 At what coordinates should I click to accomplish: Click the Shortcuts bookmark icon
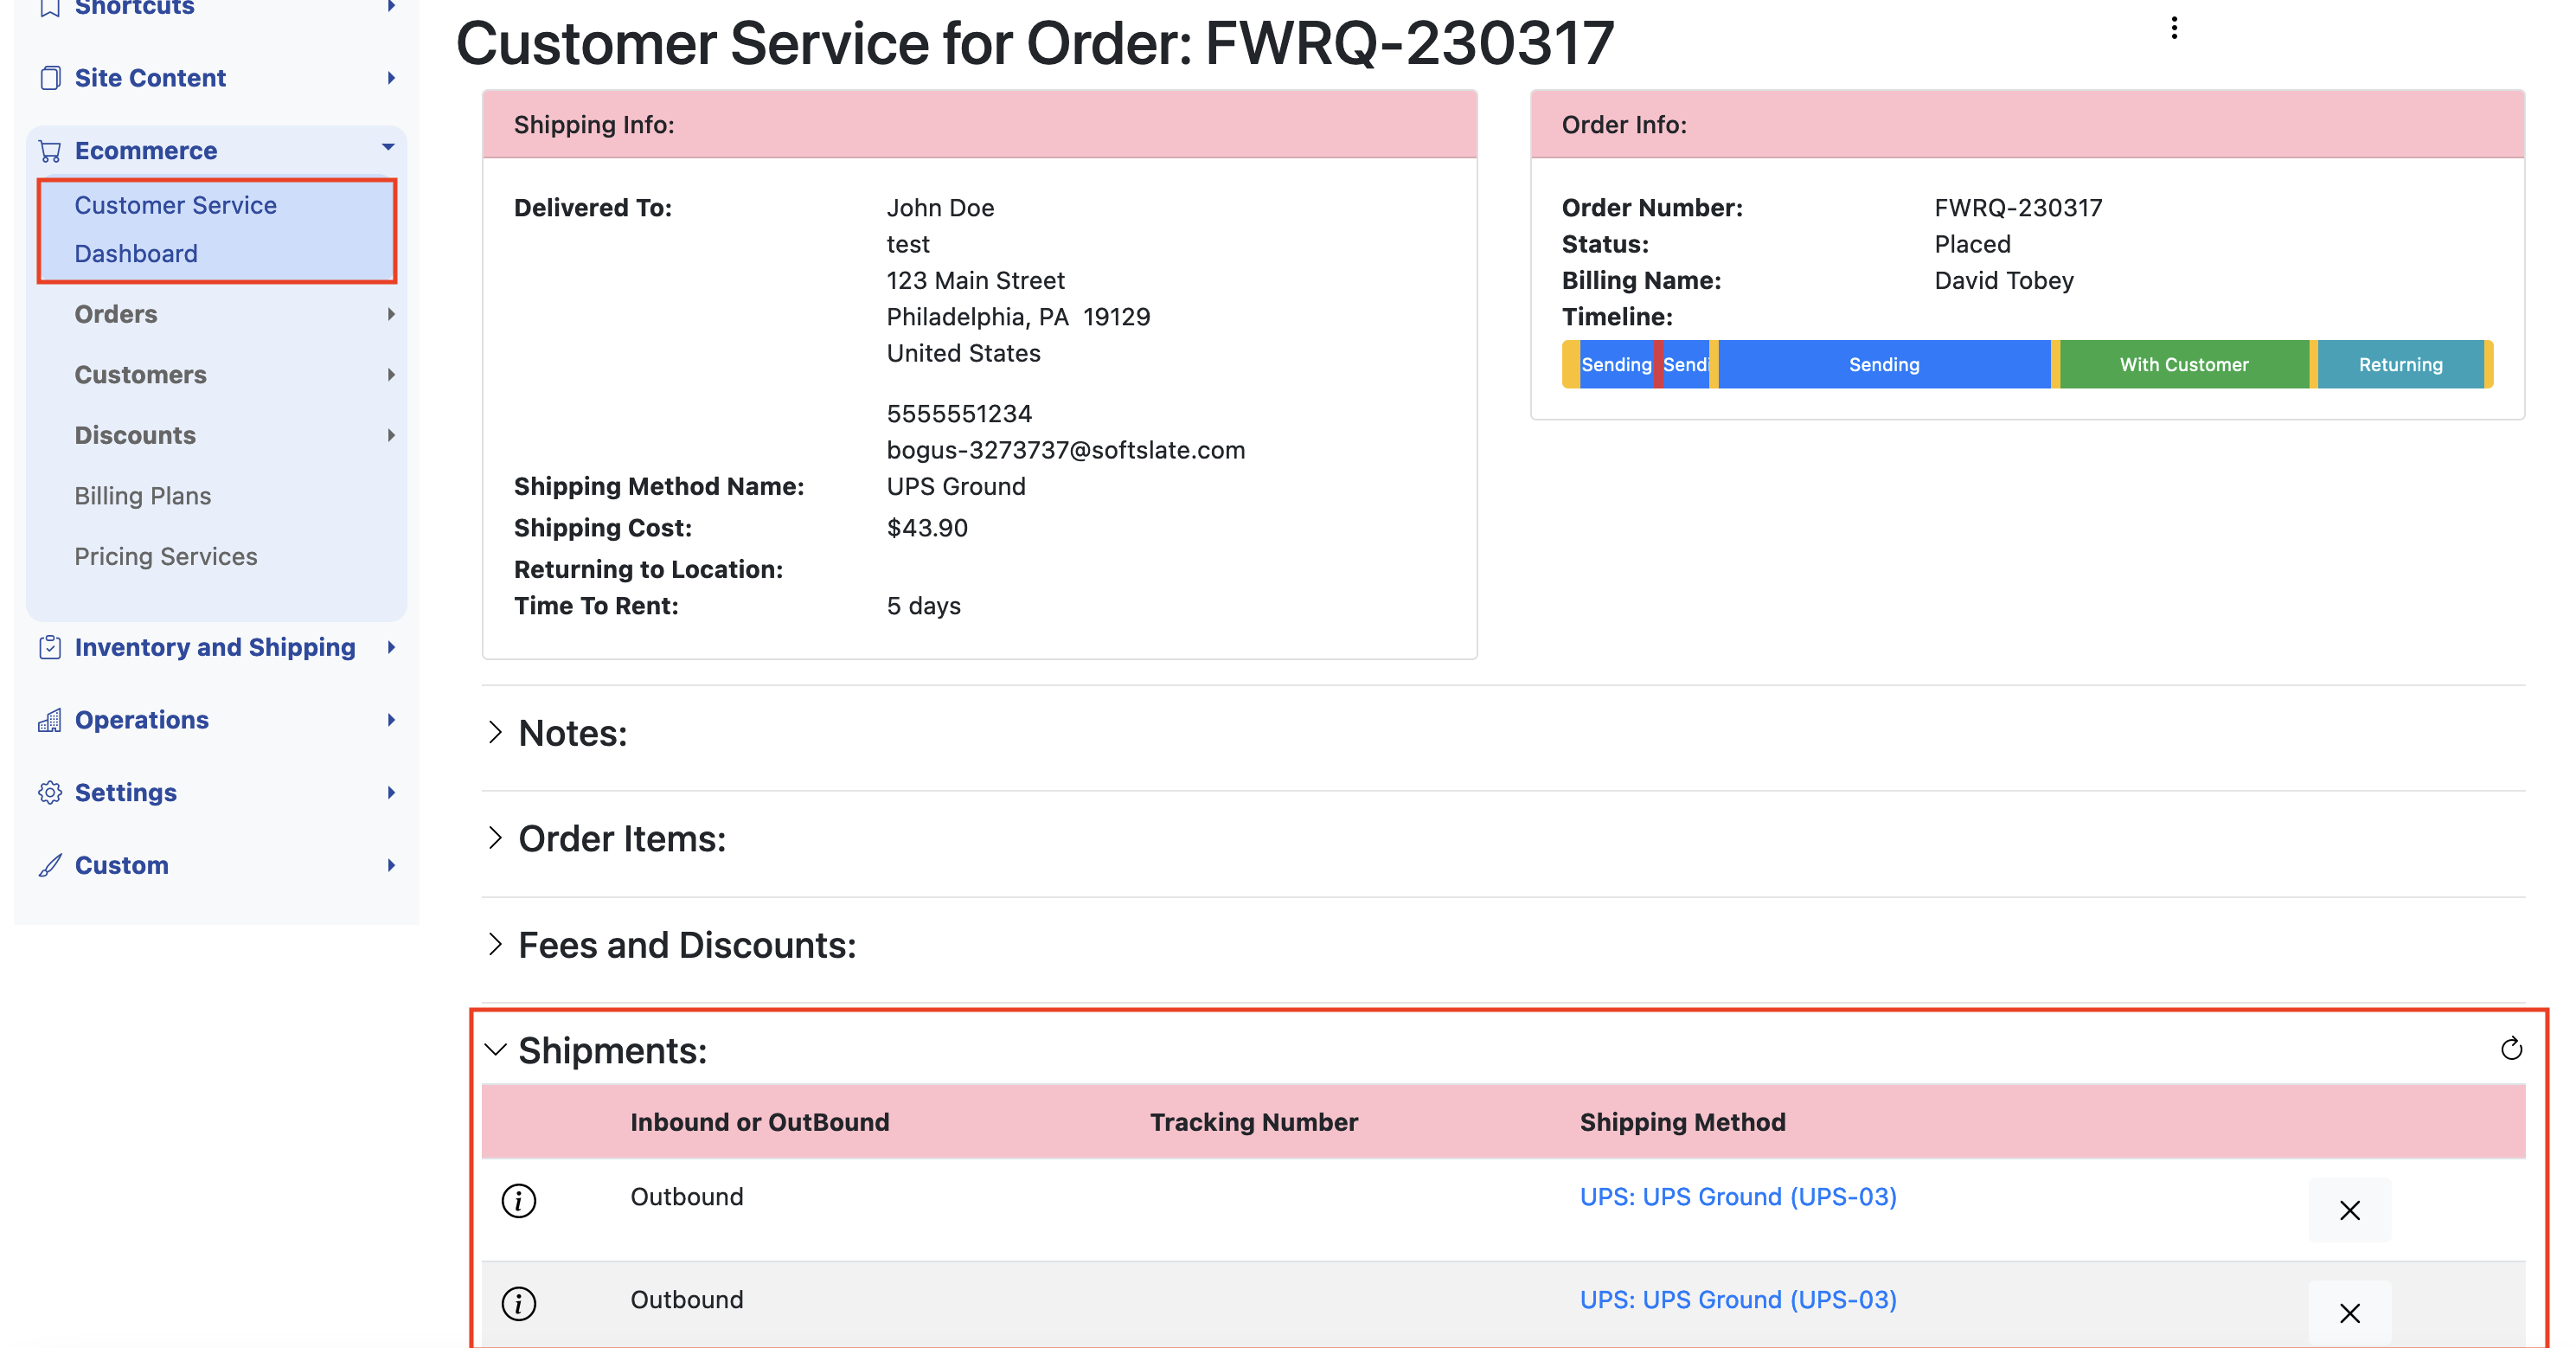tap(50, 8)
